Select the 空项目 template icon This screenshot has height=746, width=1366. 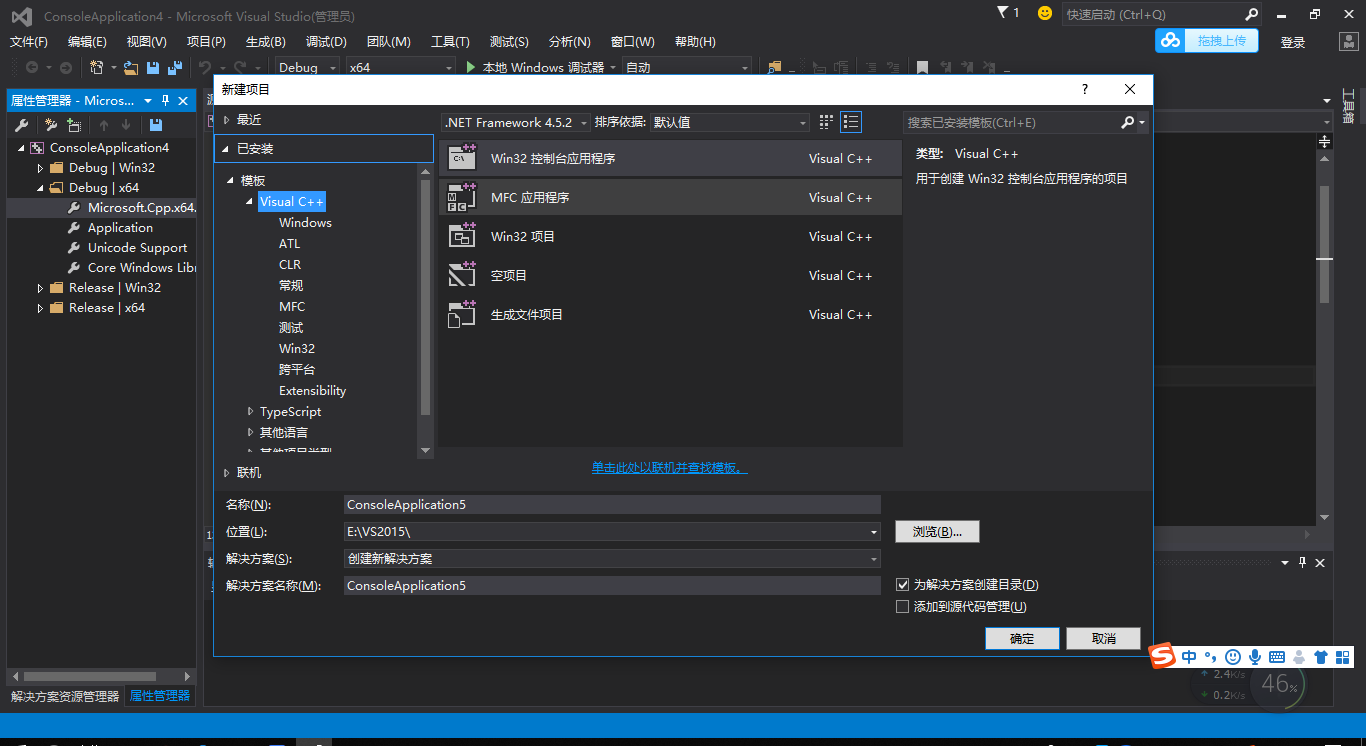coord(462,275)
